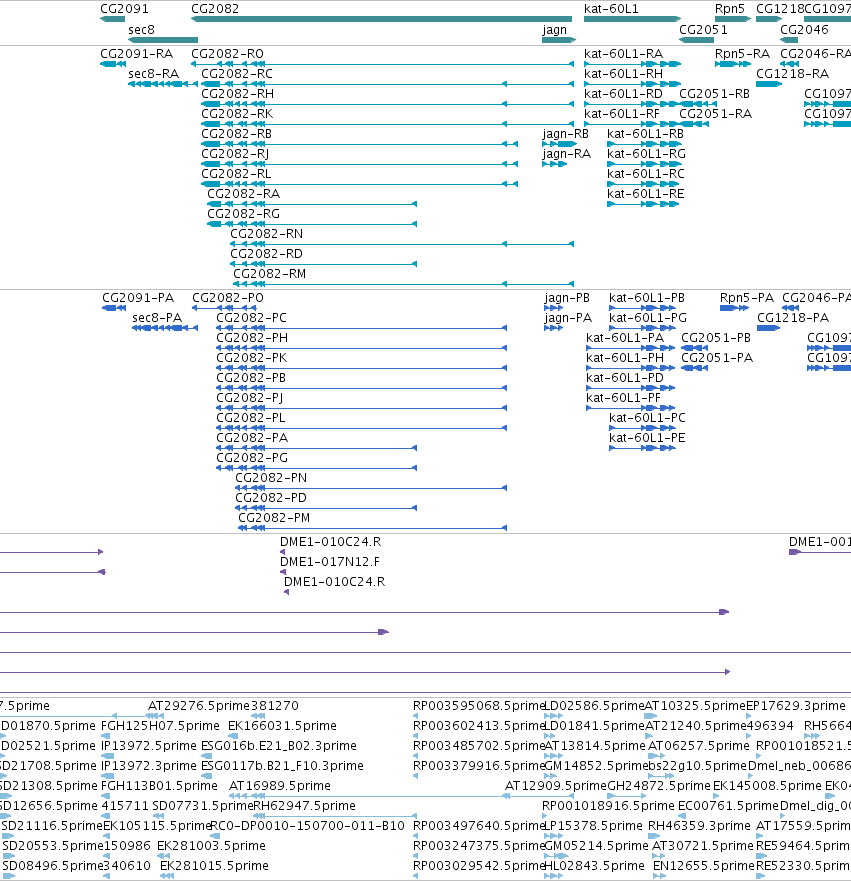Click transcript kat-60L1-RG label

coord(647,154)
